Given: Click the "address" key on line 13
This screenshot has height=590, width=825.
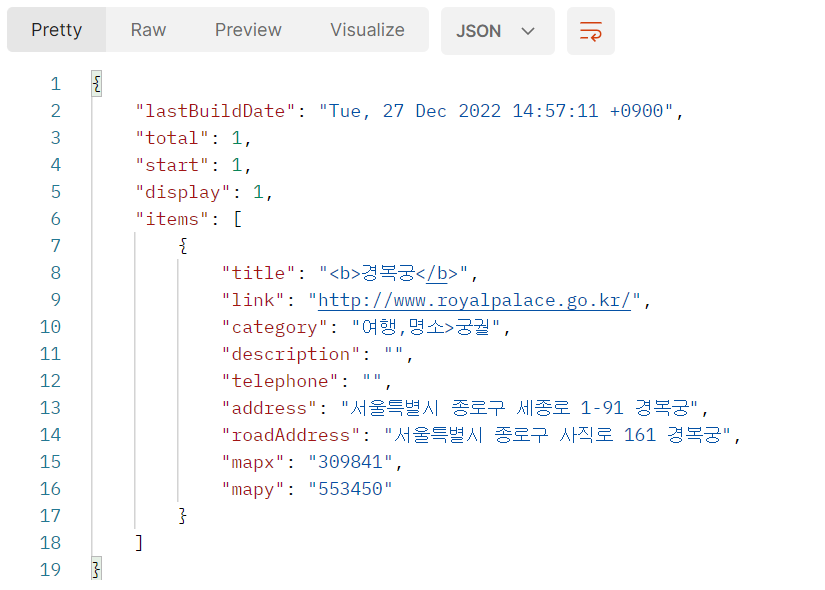Looking at the screenshot, I should pyautogui.click(x=269, y=408).
